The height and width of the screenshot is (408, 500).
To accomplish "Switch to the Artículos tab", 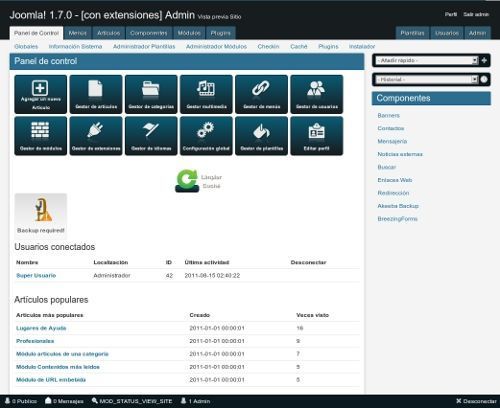I will tap(108, 33).
